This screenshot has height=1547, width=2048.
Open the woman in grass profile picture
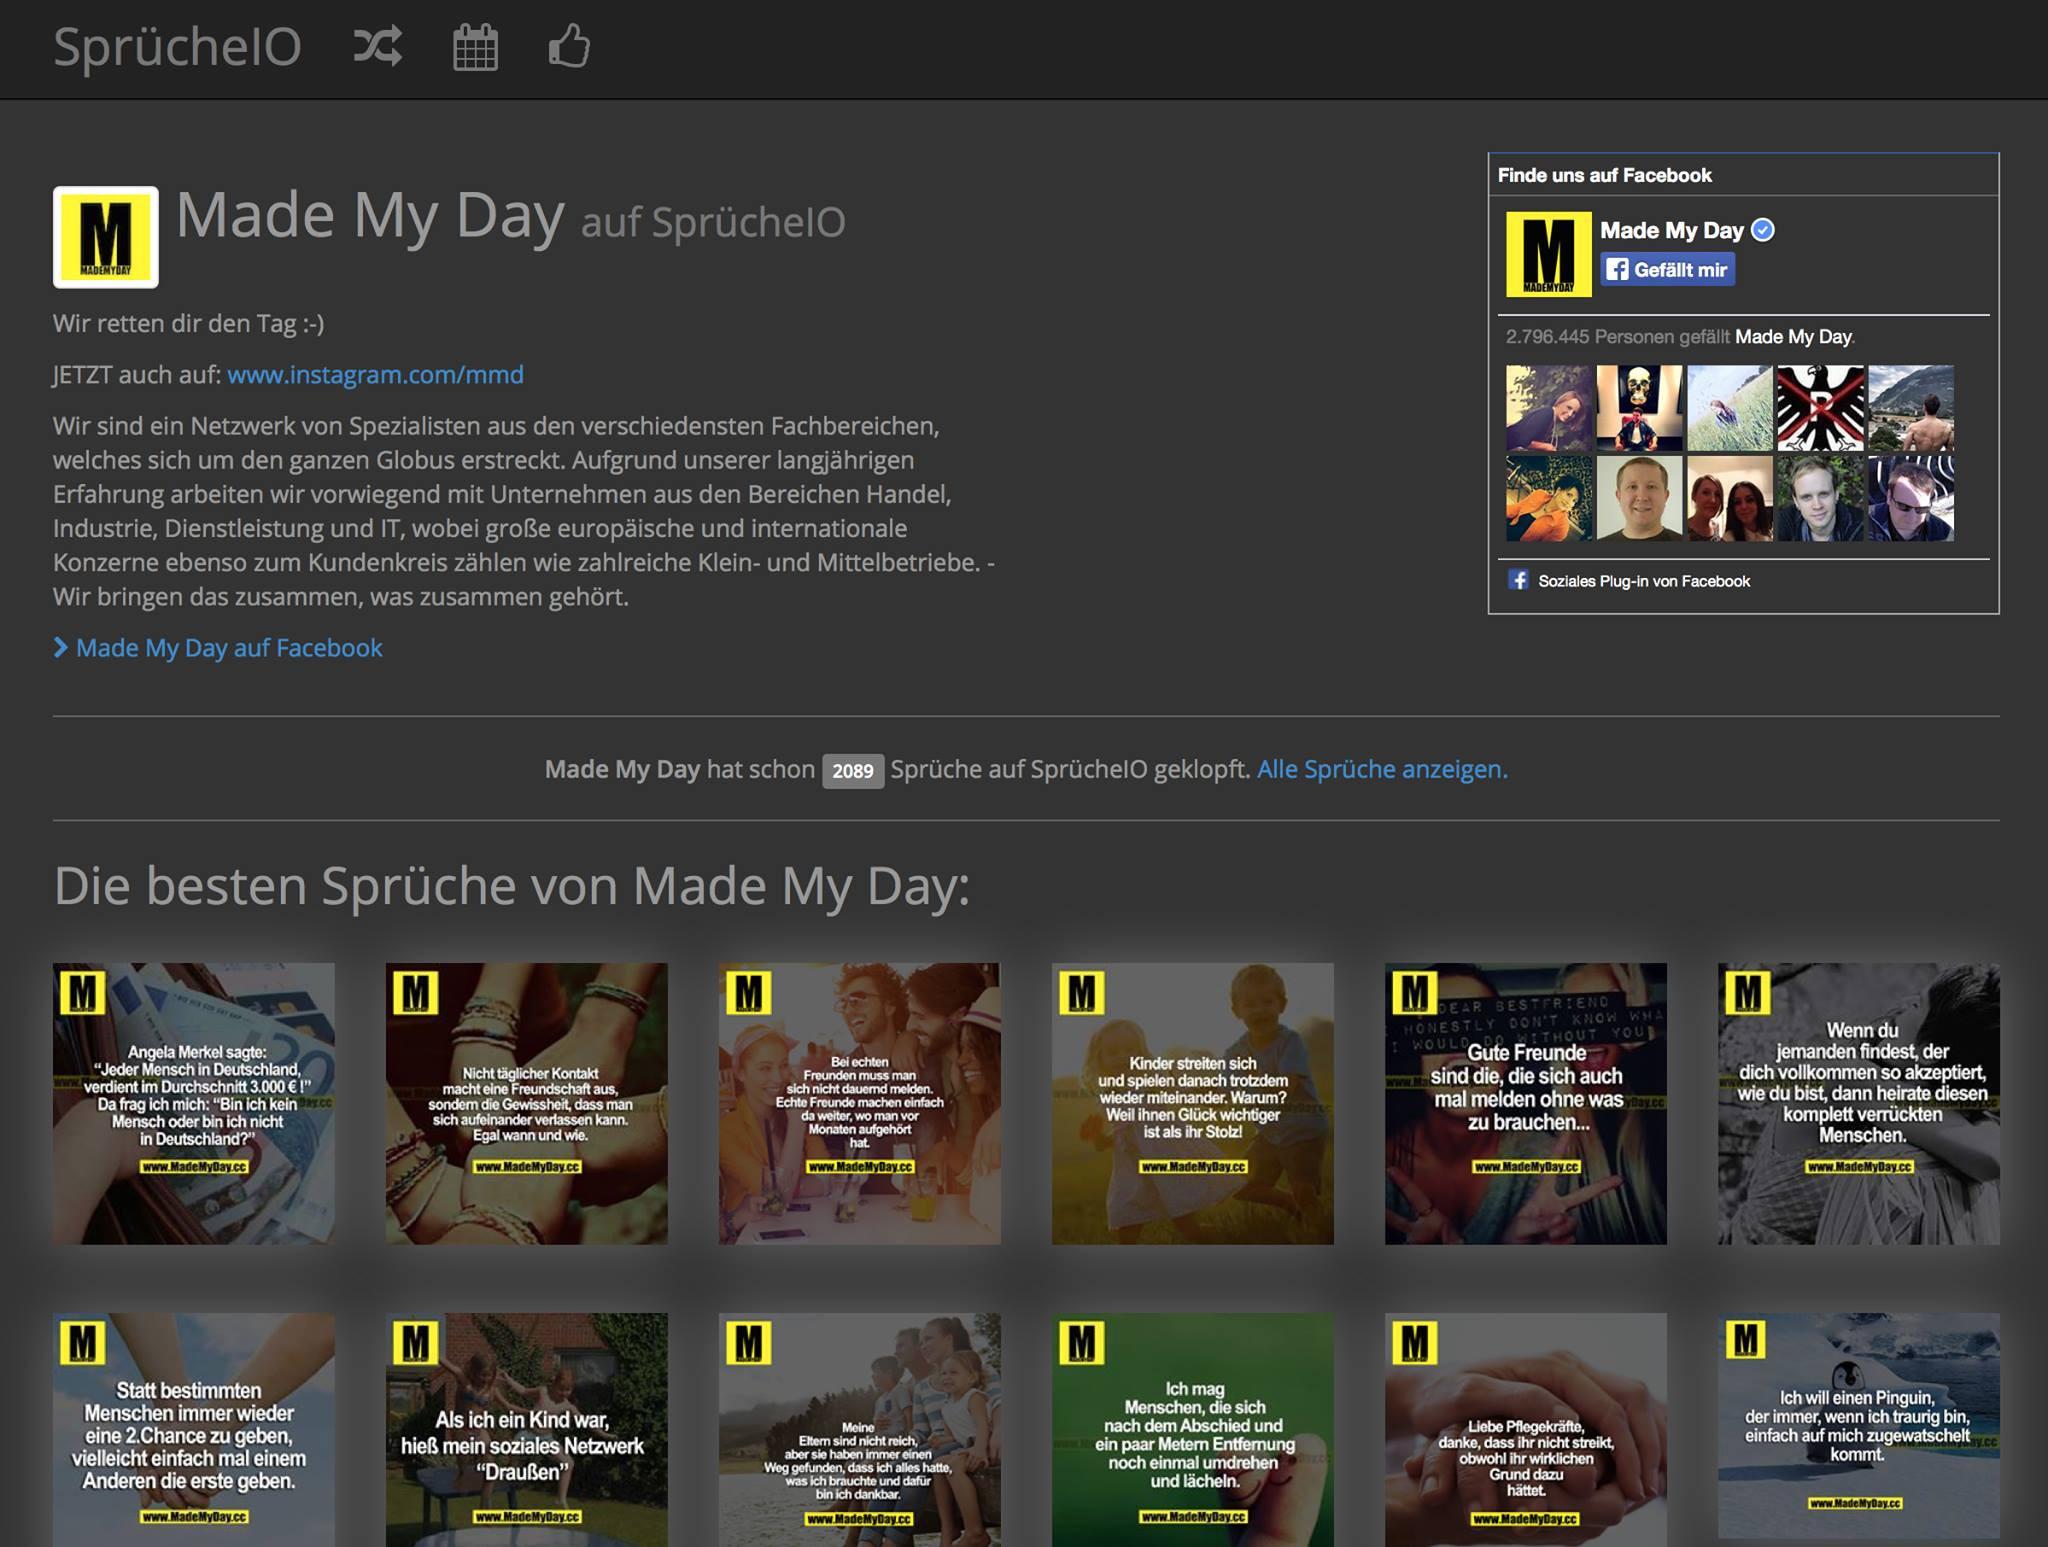click(1730, 408)
